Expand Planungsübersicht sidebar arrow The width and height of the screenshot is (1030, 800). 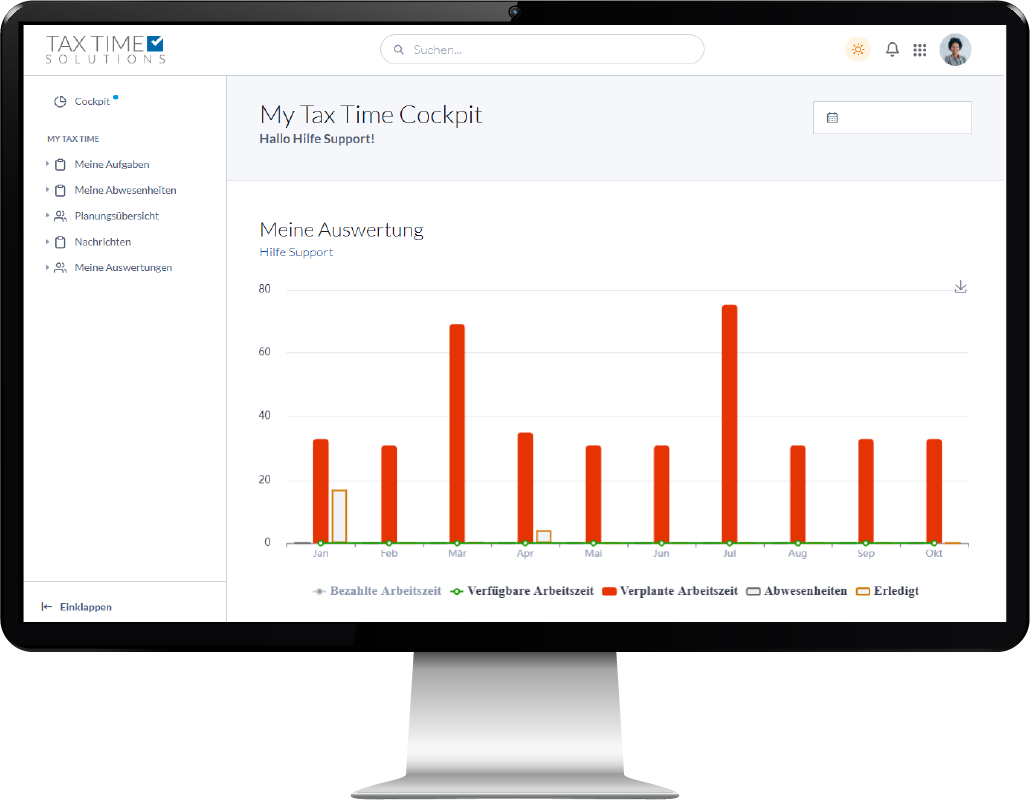tap(47, 216)
